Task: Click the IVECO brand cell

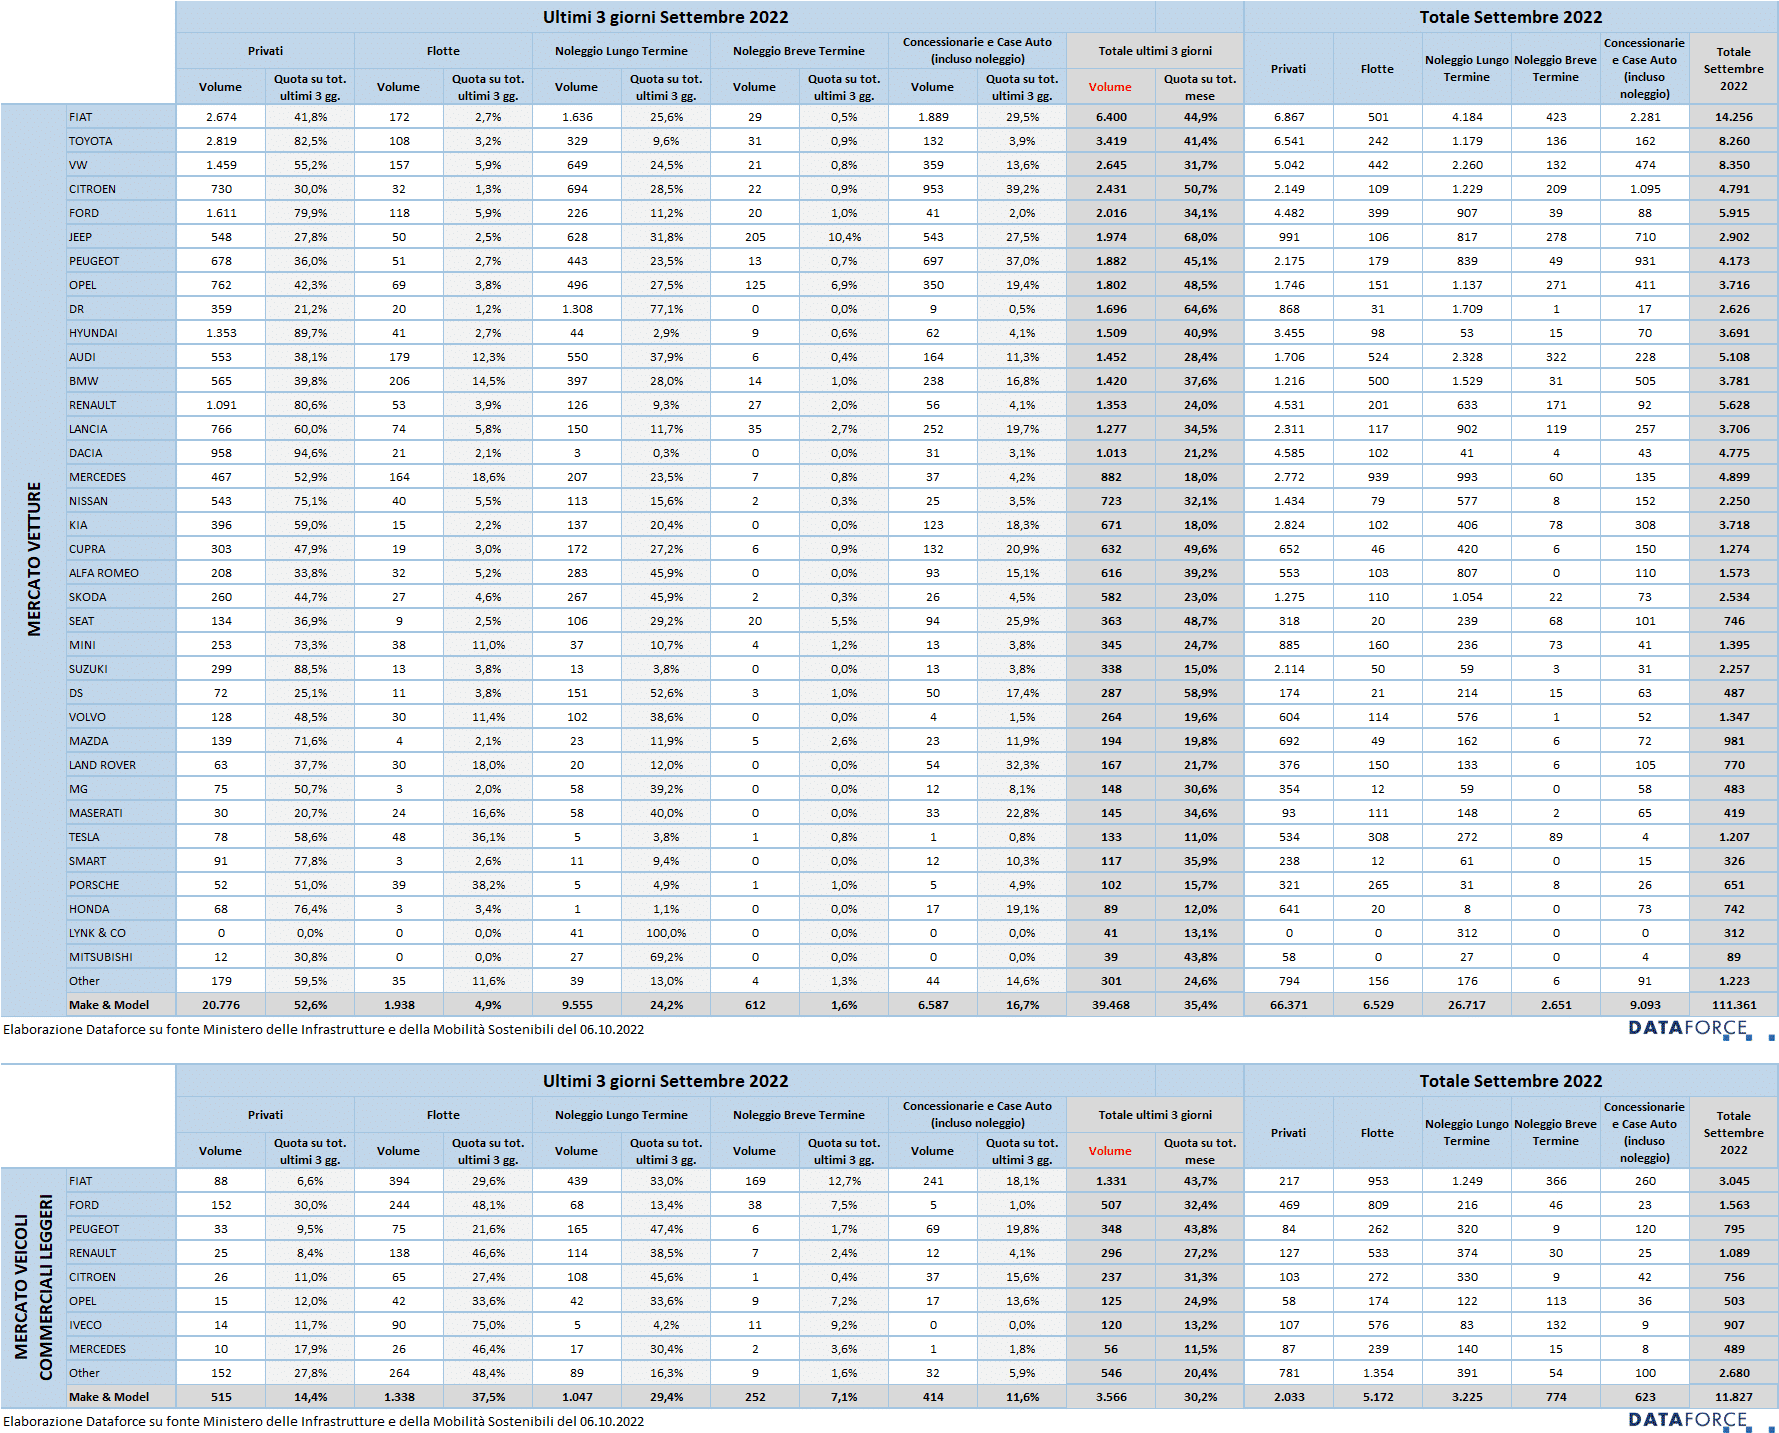Action: tap(121, 1325)
